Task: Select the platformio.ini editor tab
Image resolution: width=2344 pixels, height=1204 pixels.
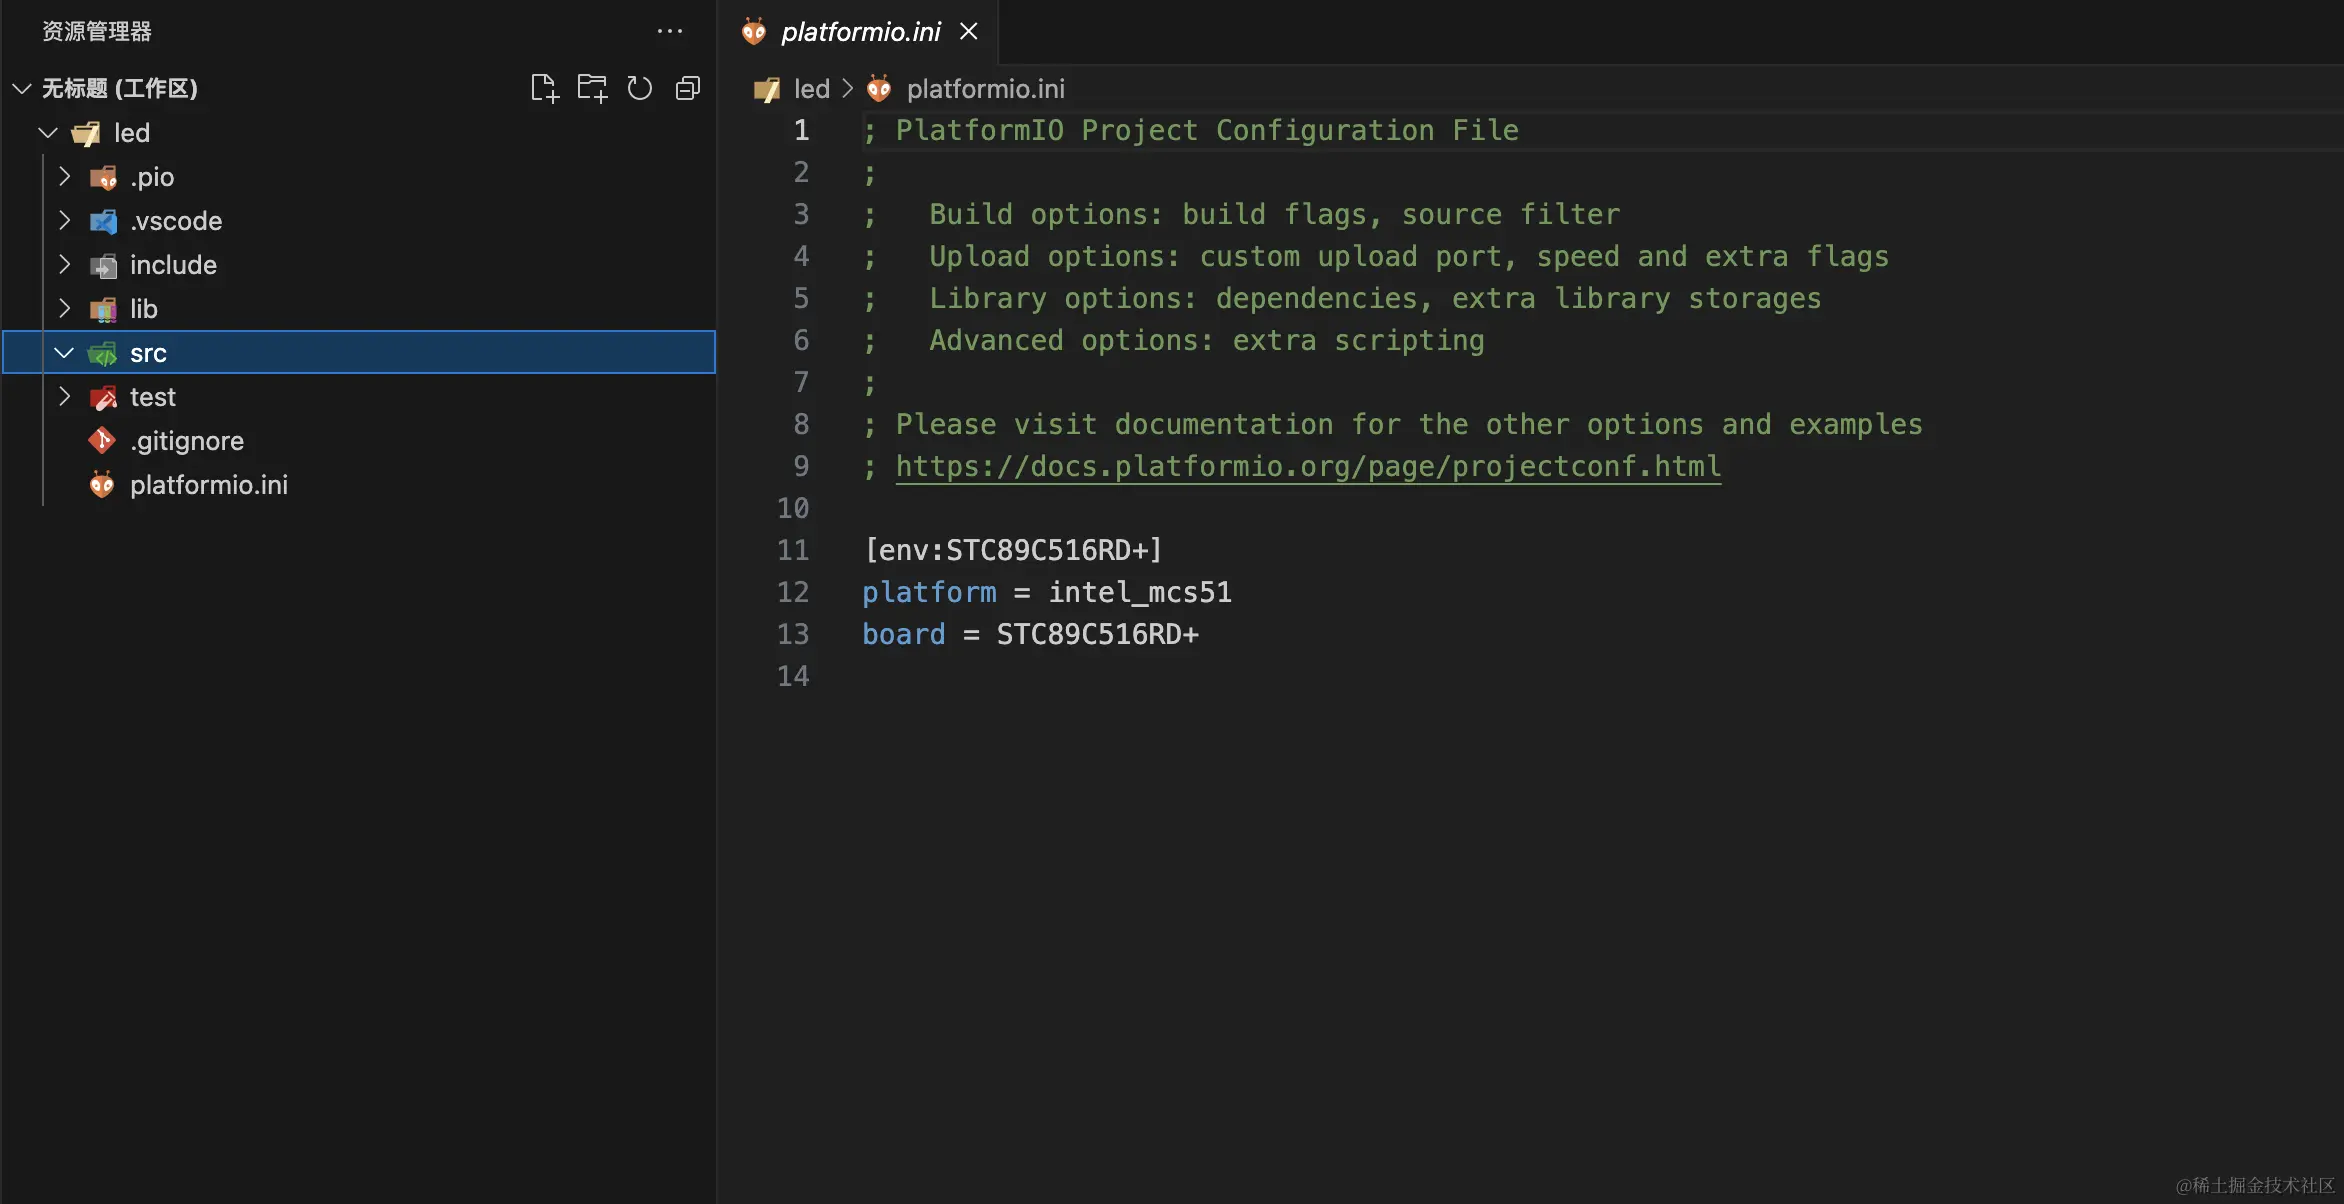Action: tap(860, 32)
